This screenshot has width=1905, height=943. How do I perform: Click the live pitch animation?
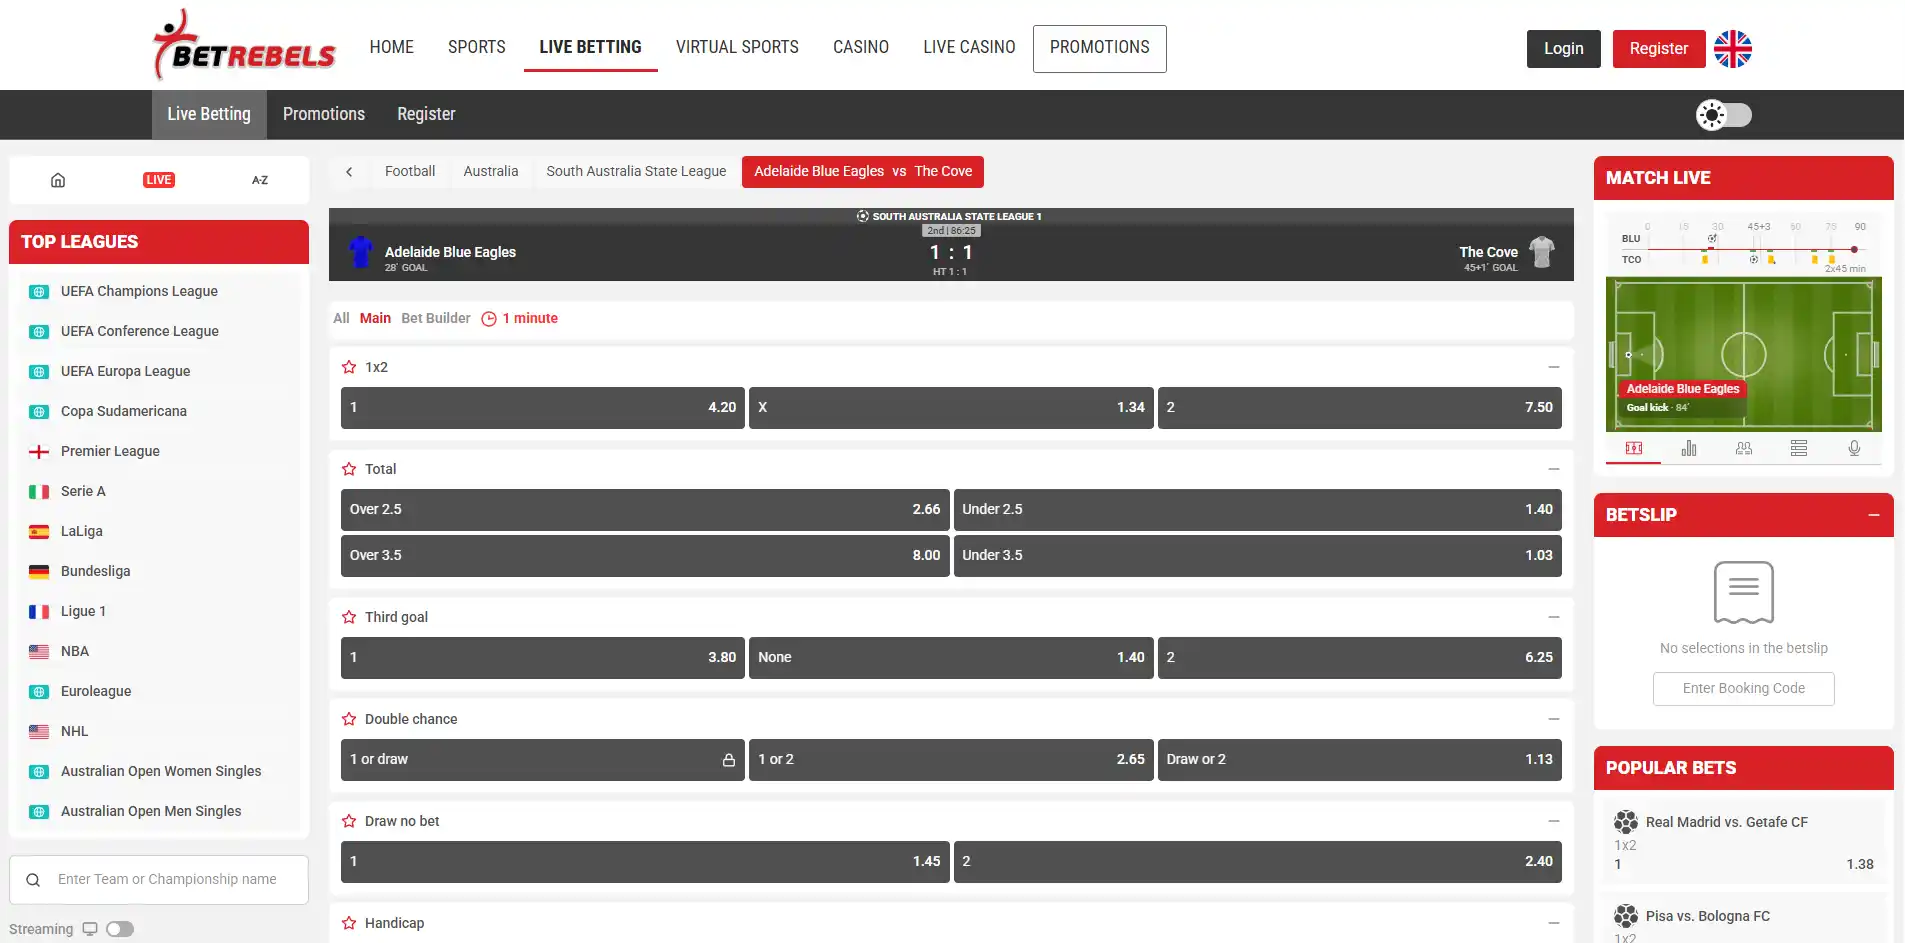(1744, 355)
